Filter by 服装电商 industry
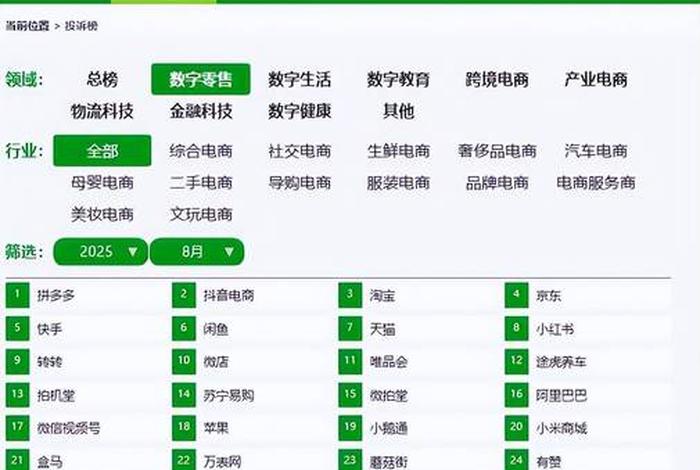The image size is (700, 470). (x=398, y=183)
